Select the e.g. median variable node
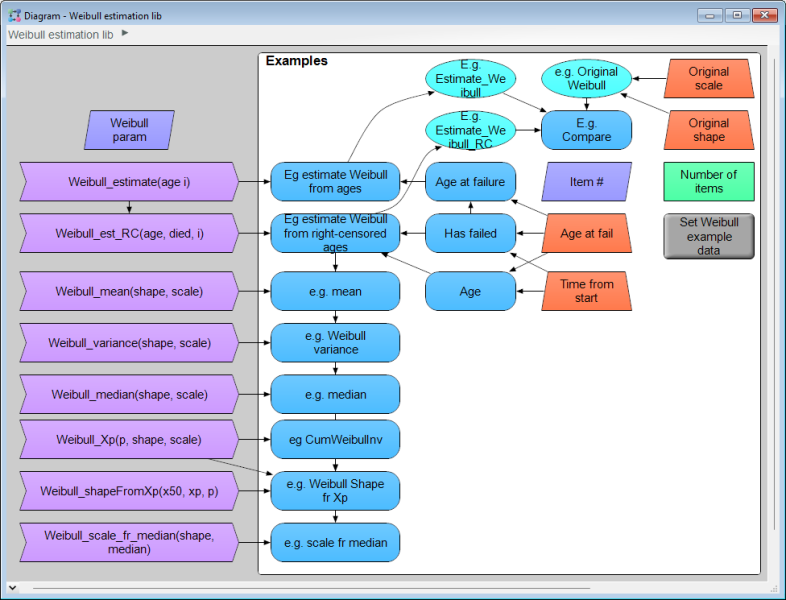 tap(335, 394)
